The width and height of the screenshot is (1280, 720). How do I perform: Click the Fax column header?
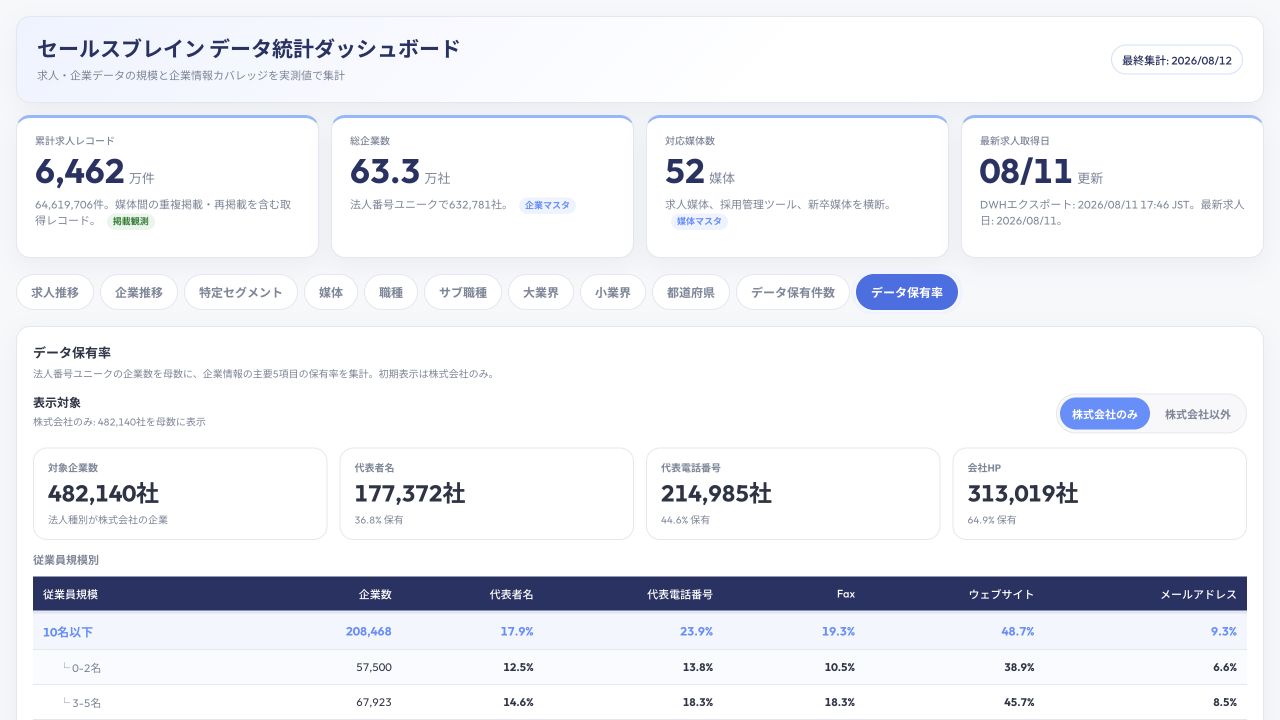coord(846,594)
